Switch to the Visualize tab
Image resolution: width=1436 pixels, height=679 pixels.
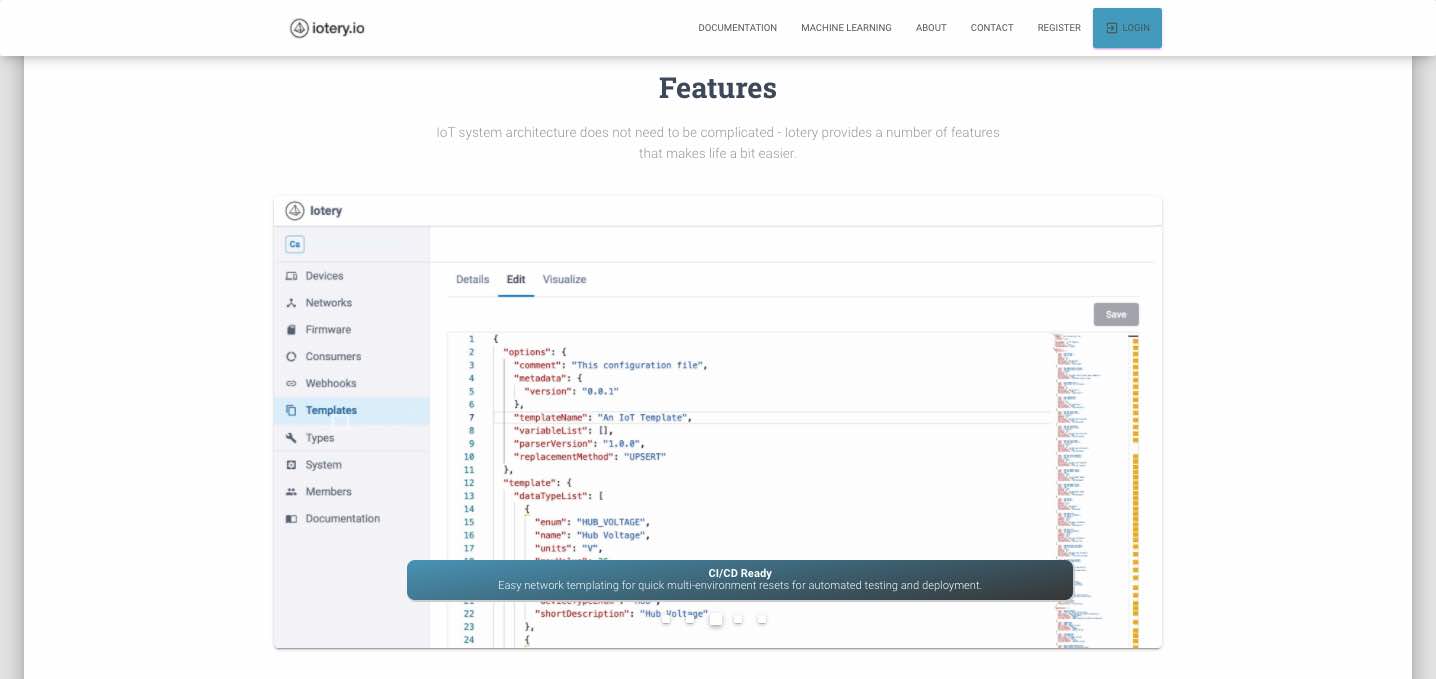coord(564,280)
